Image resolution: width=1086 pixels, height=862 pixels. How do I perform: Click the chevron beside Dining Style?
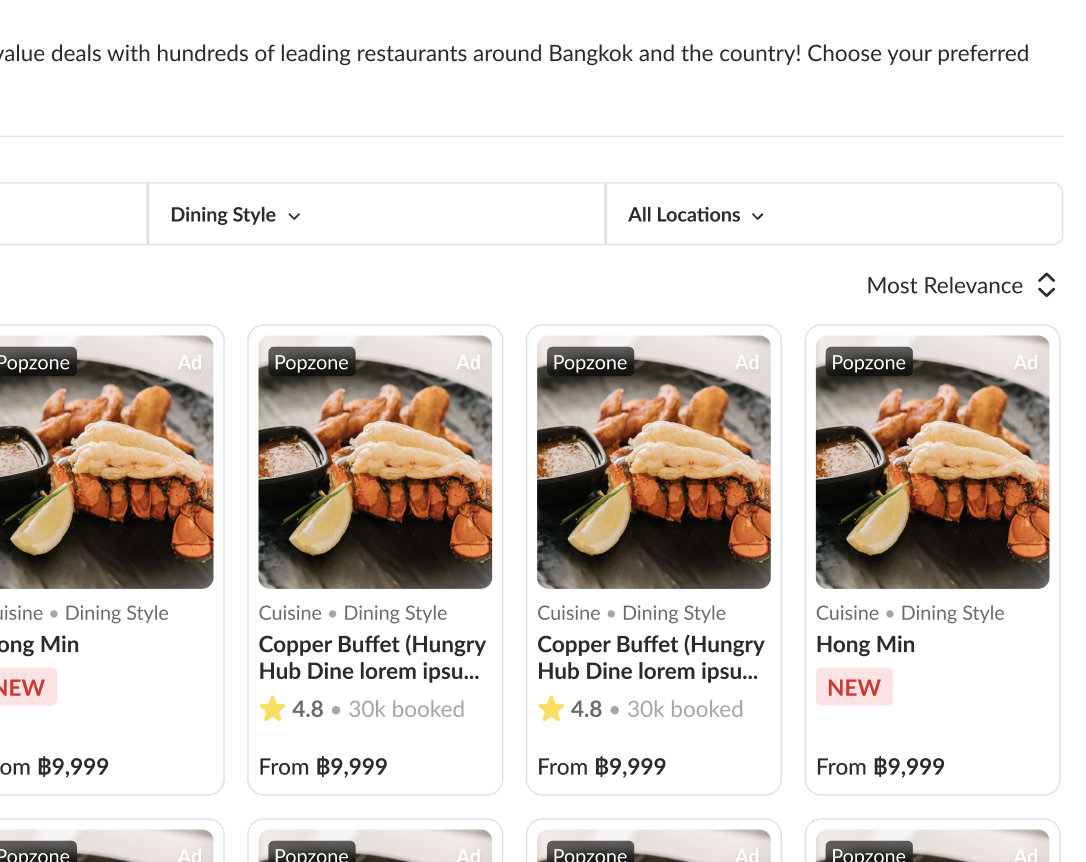click(294, 216)
